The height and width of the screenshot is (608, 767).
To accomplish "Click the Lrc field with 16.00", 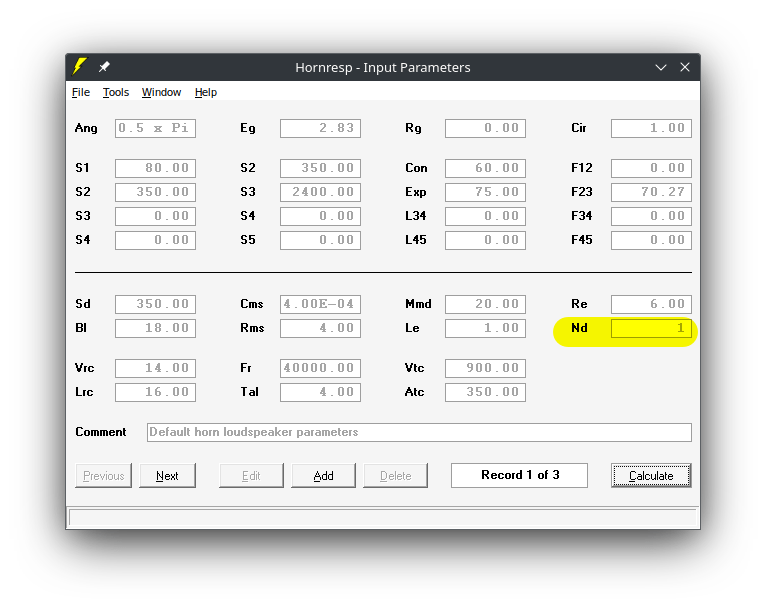I will point(156,392).
